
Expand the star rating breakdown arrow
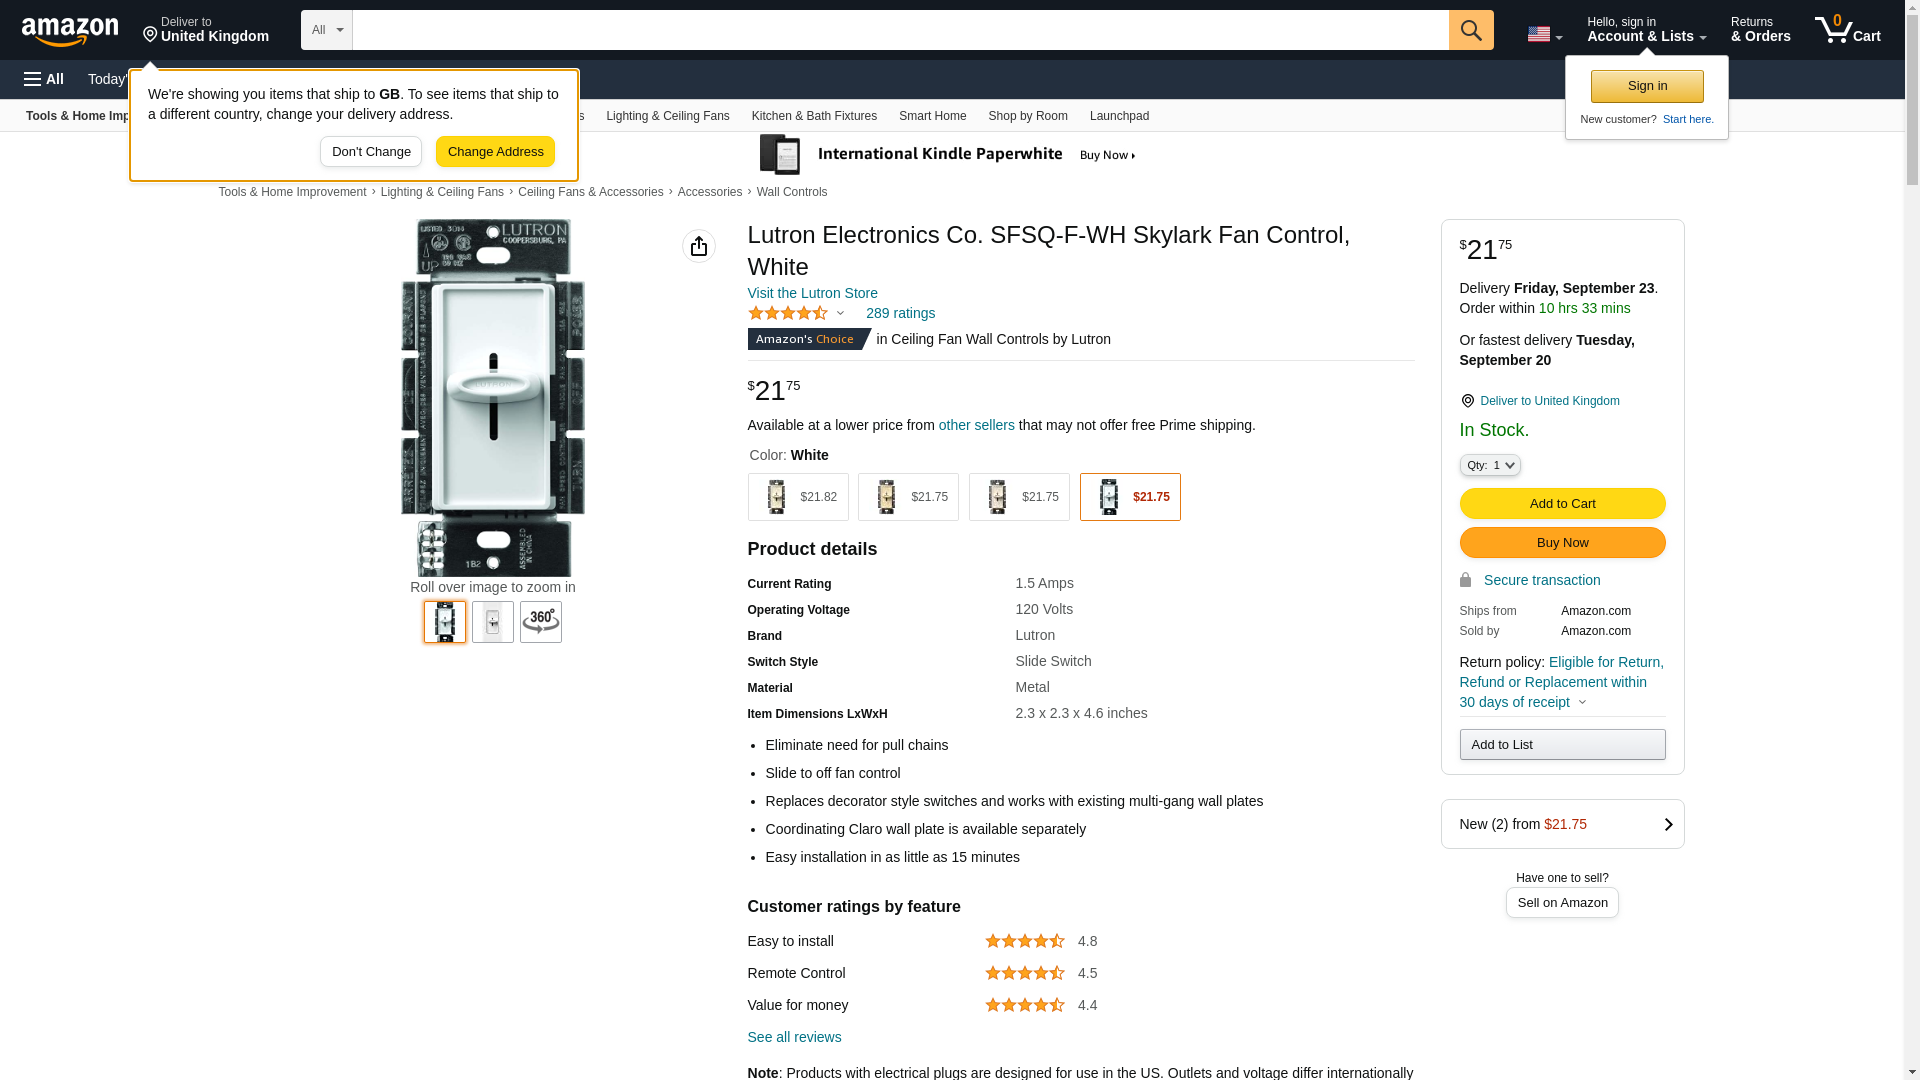coord(840,314)
